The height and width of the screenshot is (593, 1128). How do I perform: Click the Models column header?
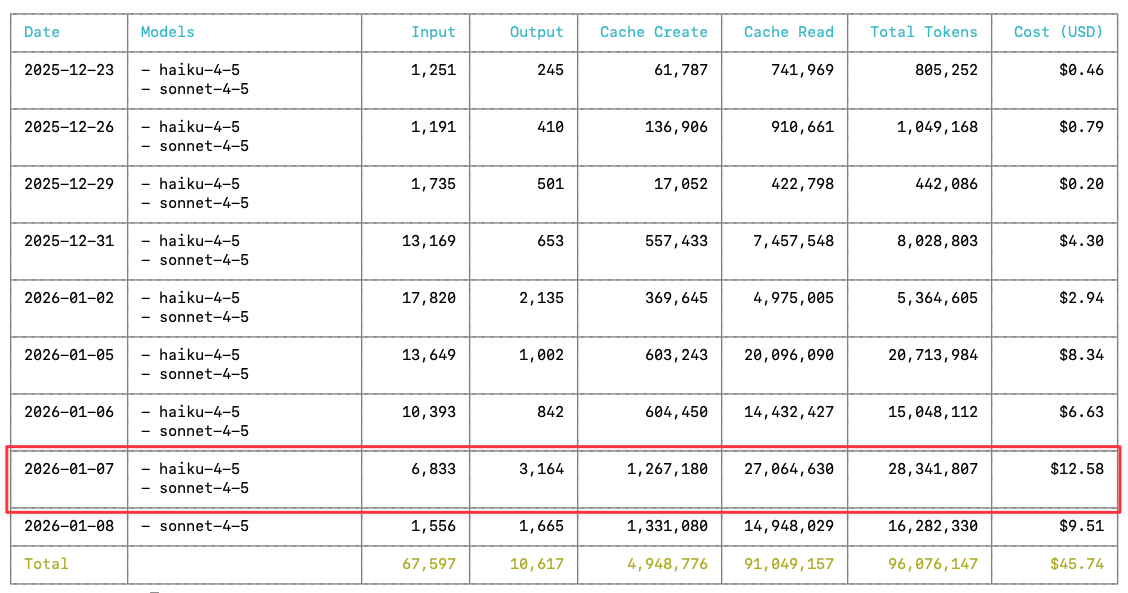[x=167, y=32]
